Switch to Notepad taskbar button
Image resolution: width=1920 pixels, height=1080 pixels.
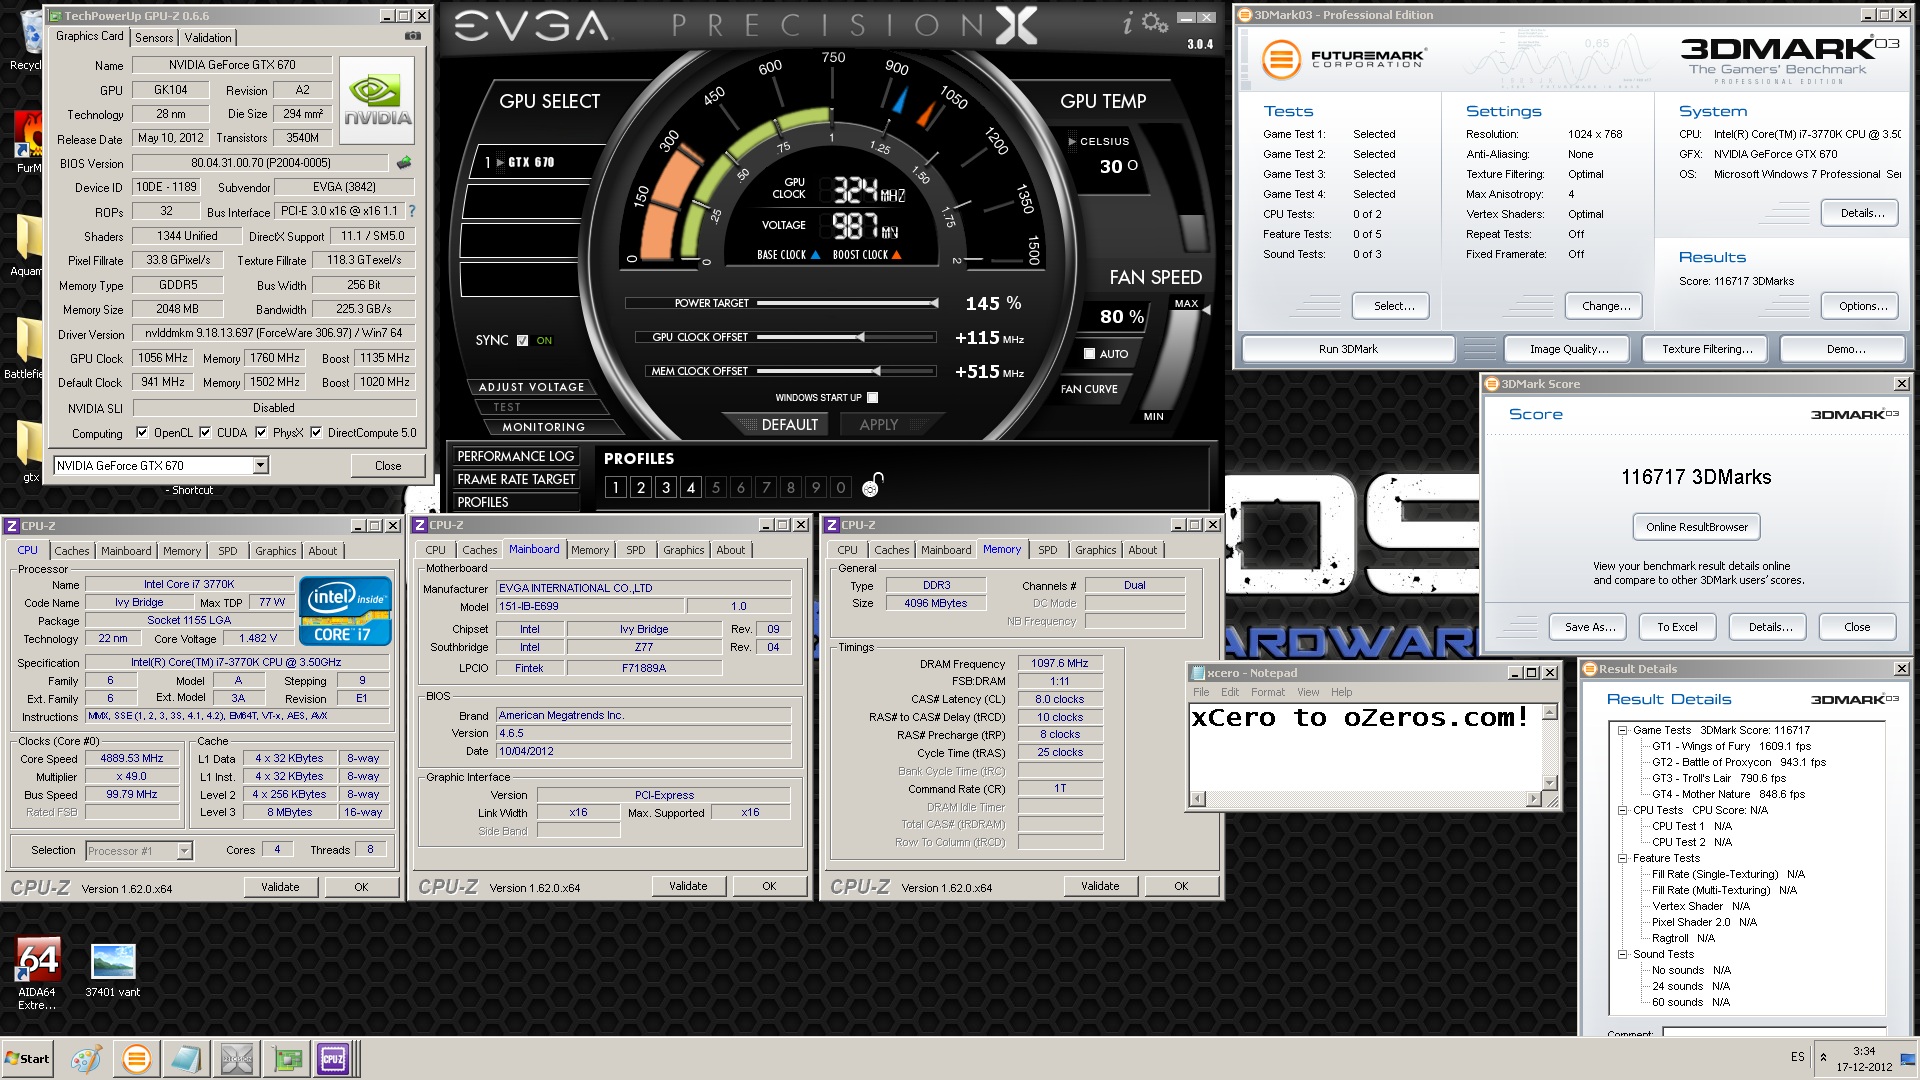coord(186,1059)
